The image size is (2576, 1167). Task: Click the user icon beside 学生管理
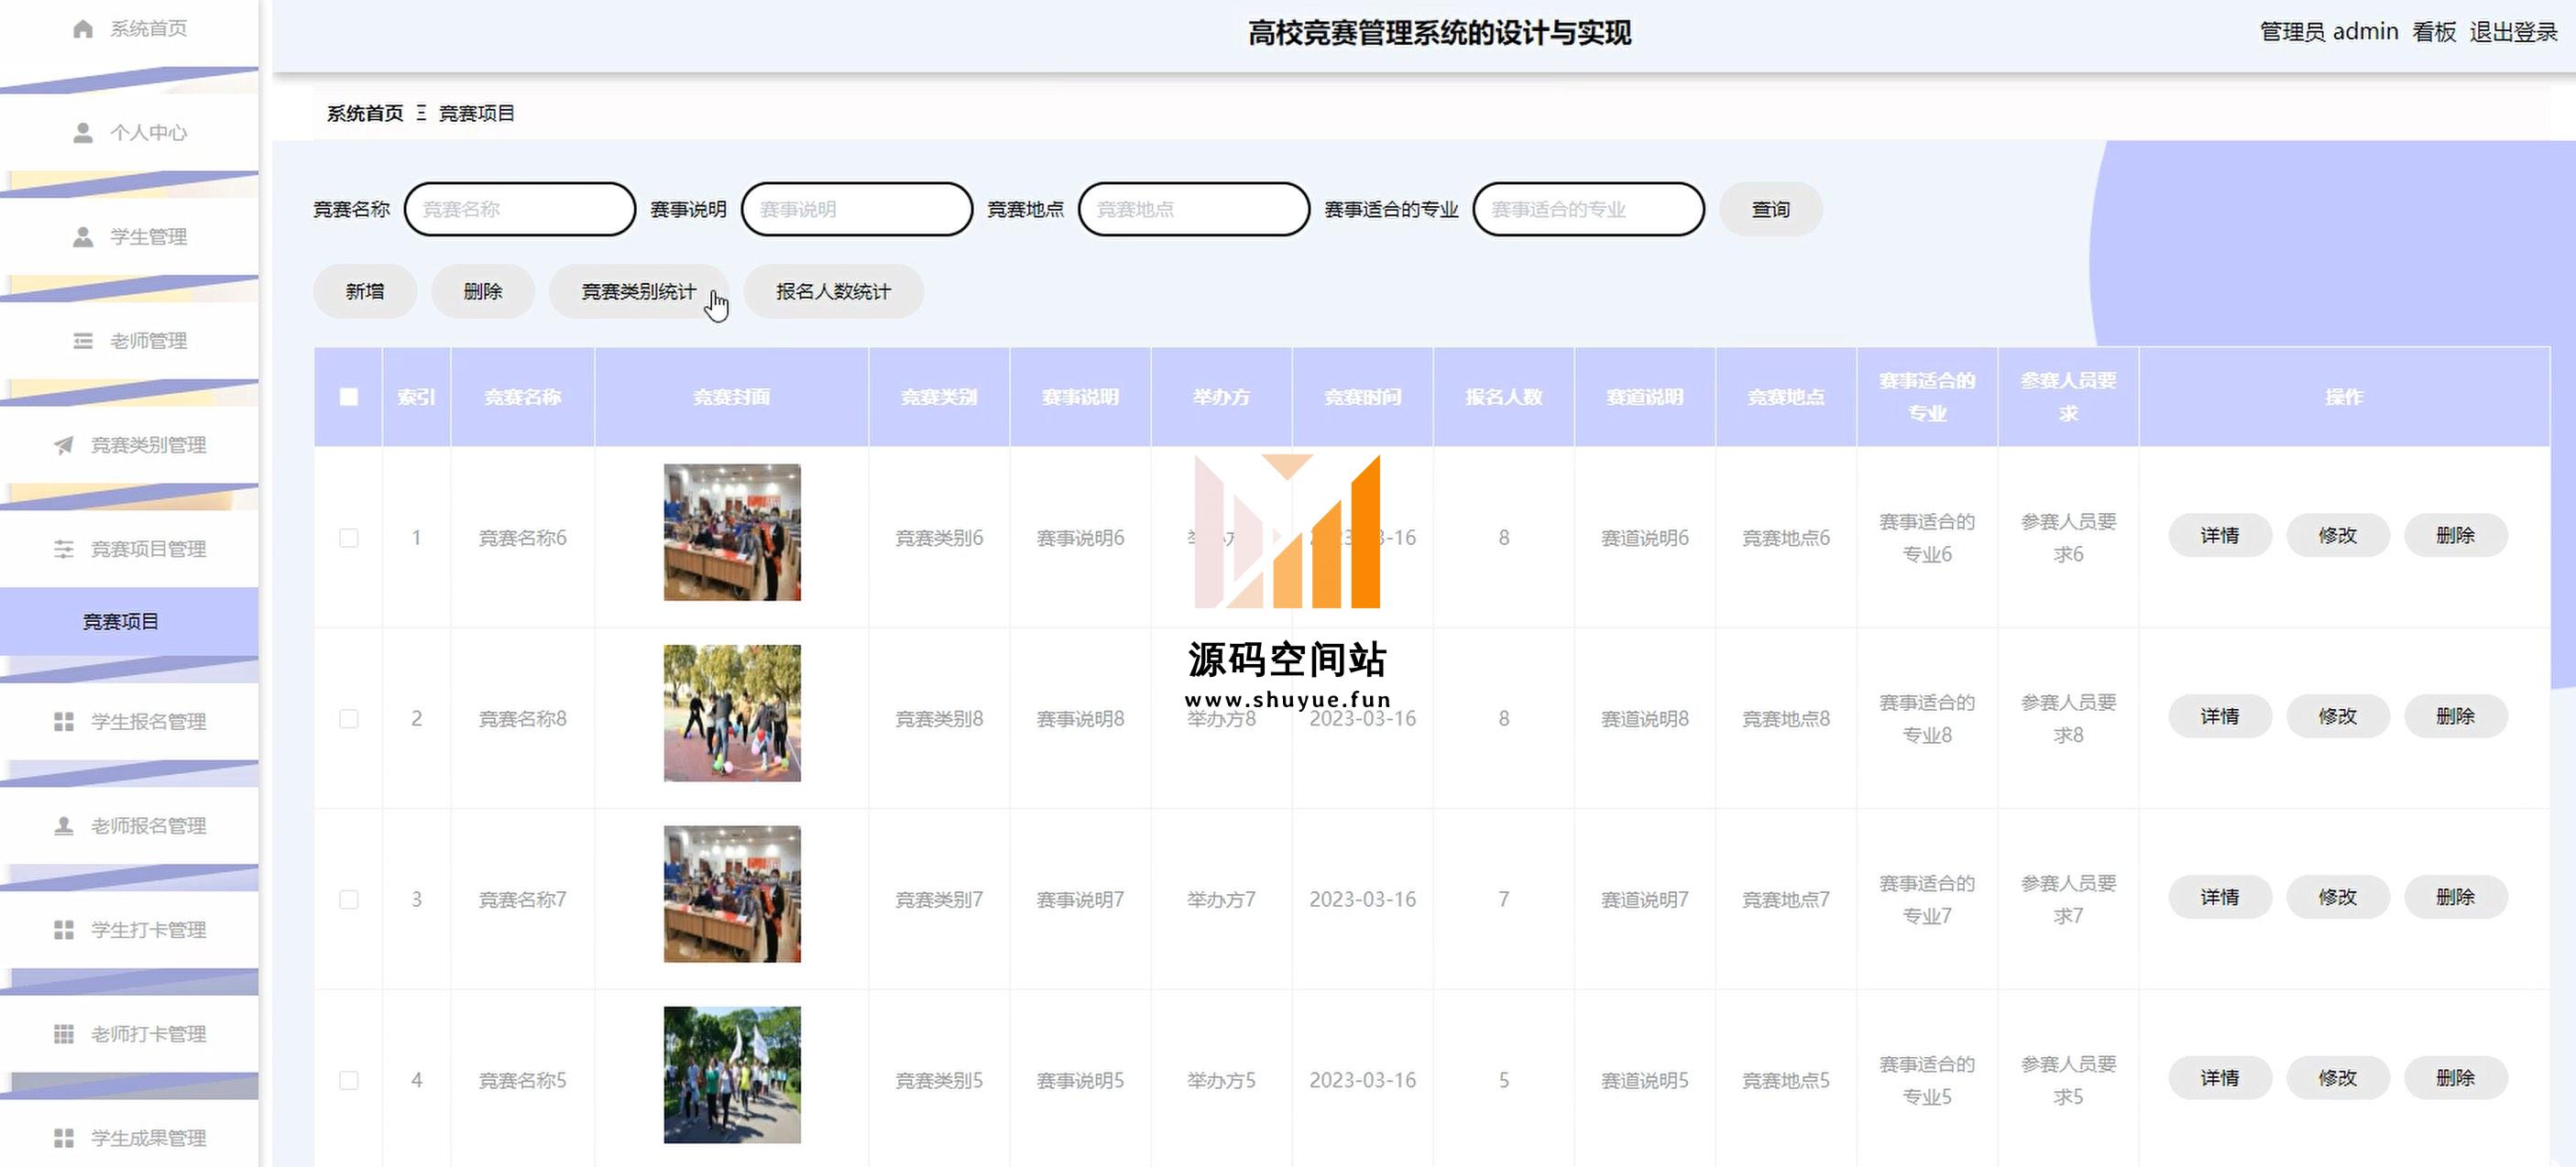[83, 237]
